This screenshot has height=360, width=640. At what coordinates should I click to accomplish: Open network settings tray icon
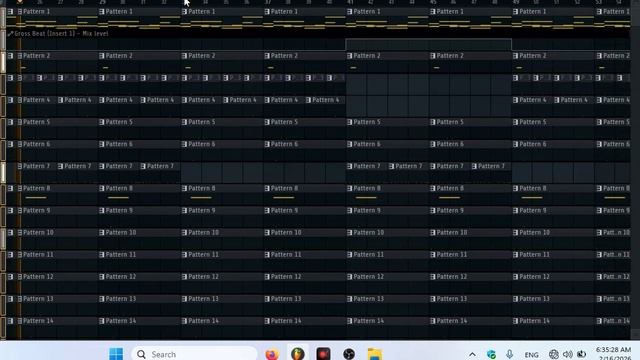tap(553, 354)
